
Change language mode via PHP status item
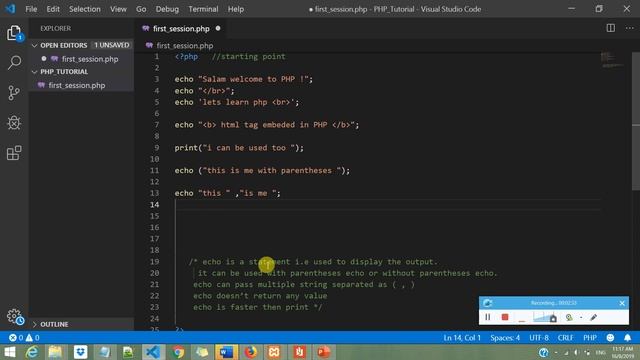[590, 338]
